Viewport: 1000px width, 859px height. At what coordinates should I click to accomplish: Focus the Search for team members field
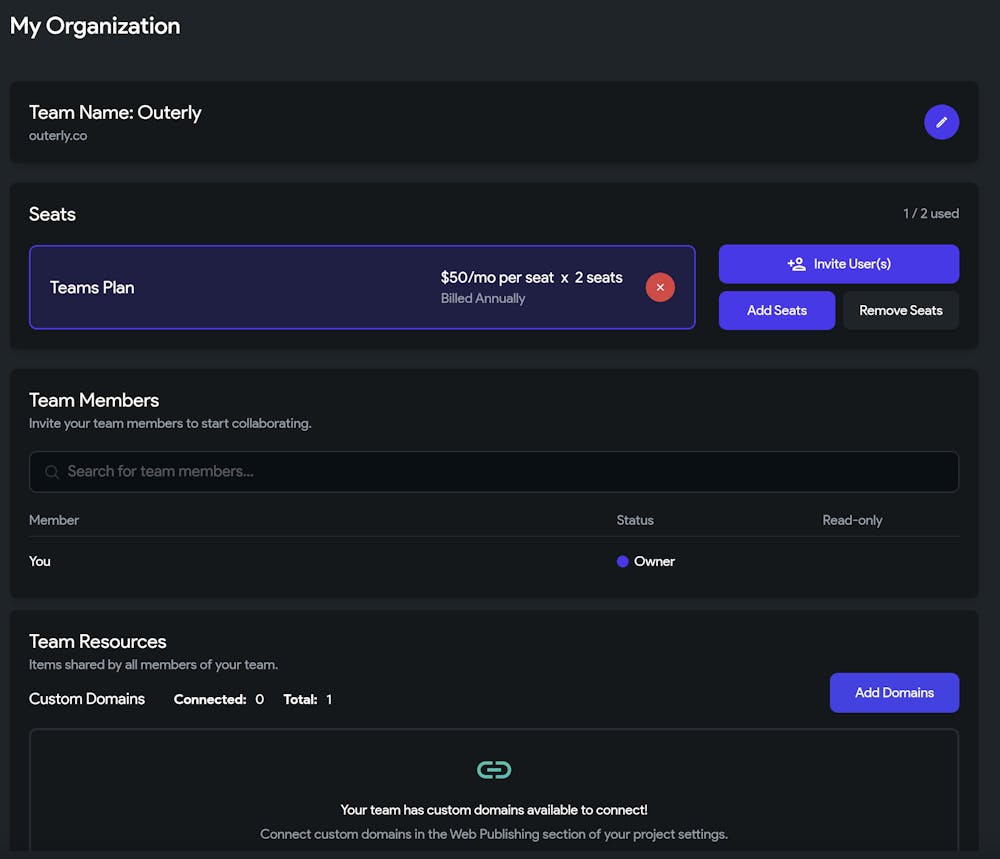click(x=500, y=472)
